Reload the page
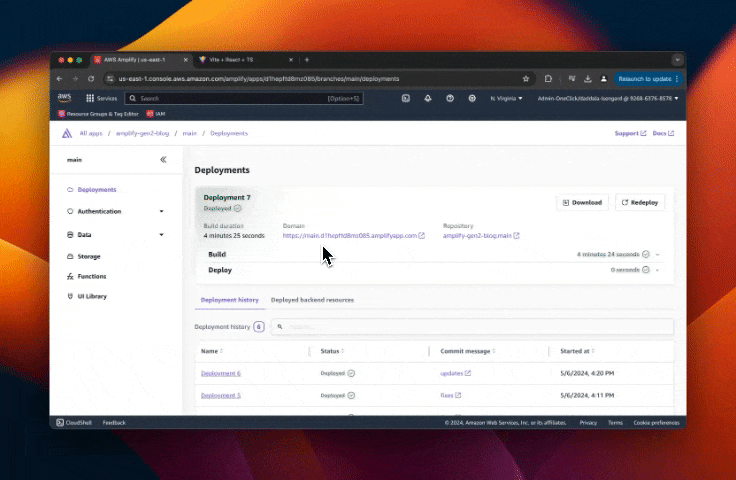Viewport: 736px width, 480px height. point(91,79)
